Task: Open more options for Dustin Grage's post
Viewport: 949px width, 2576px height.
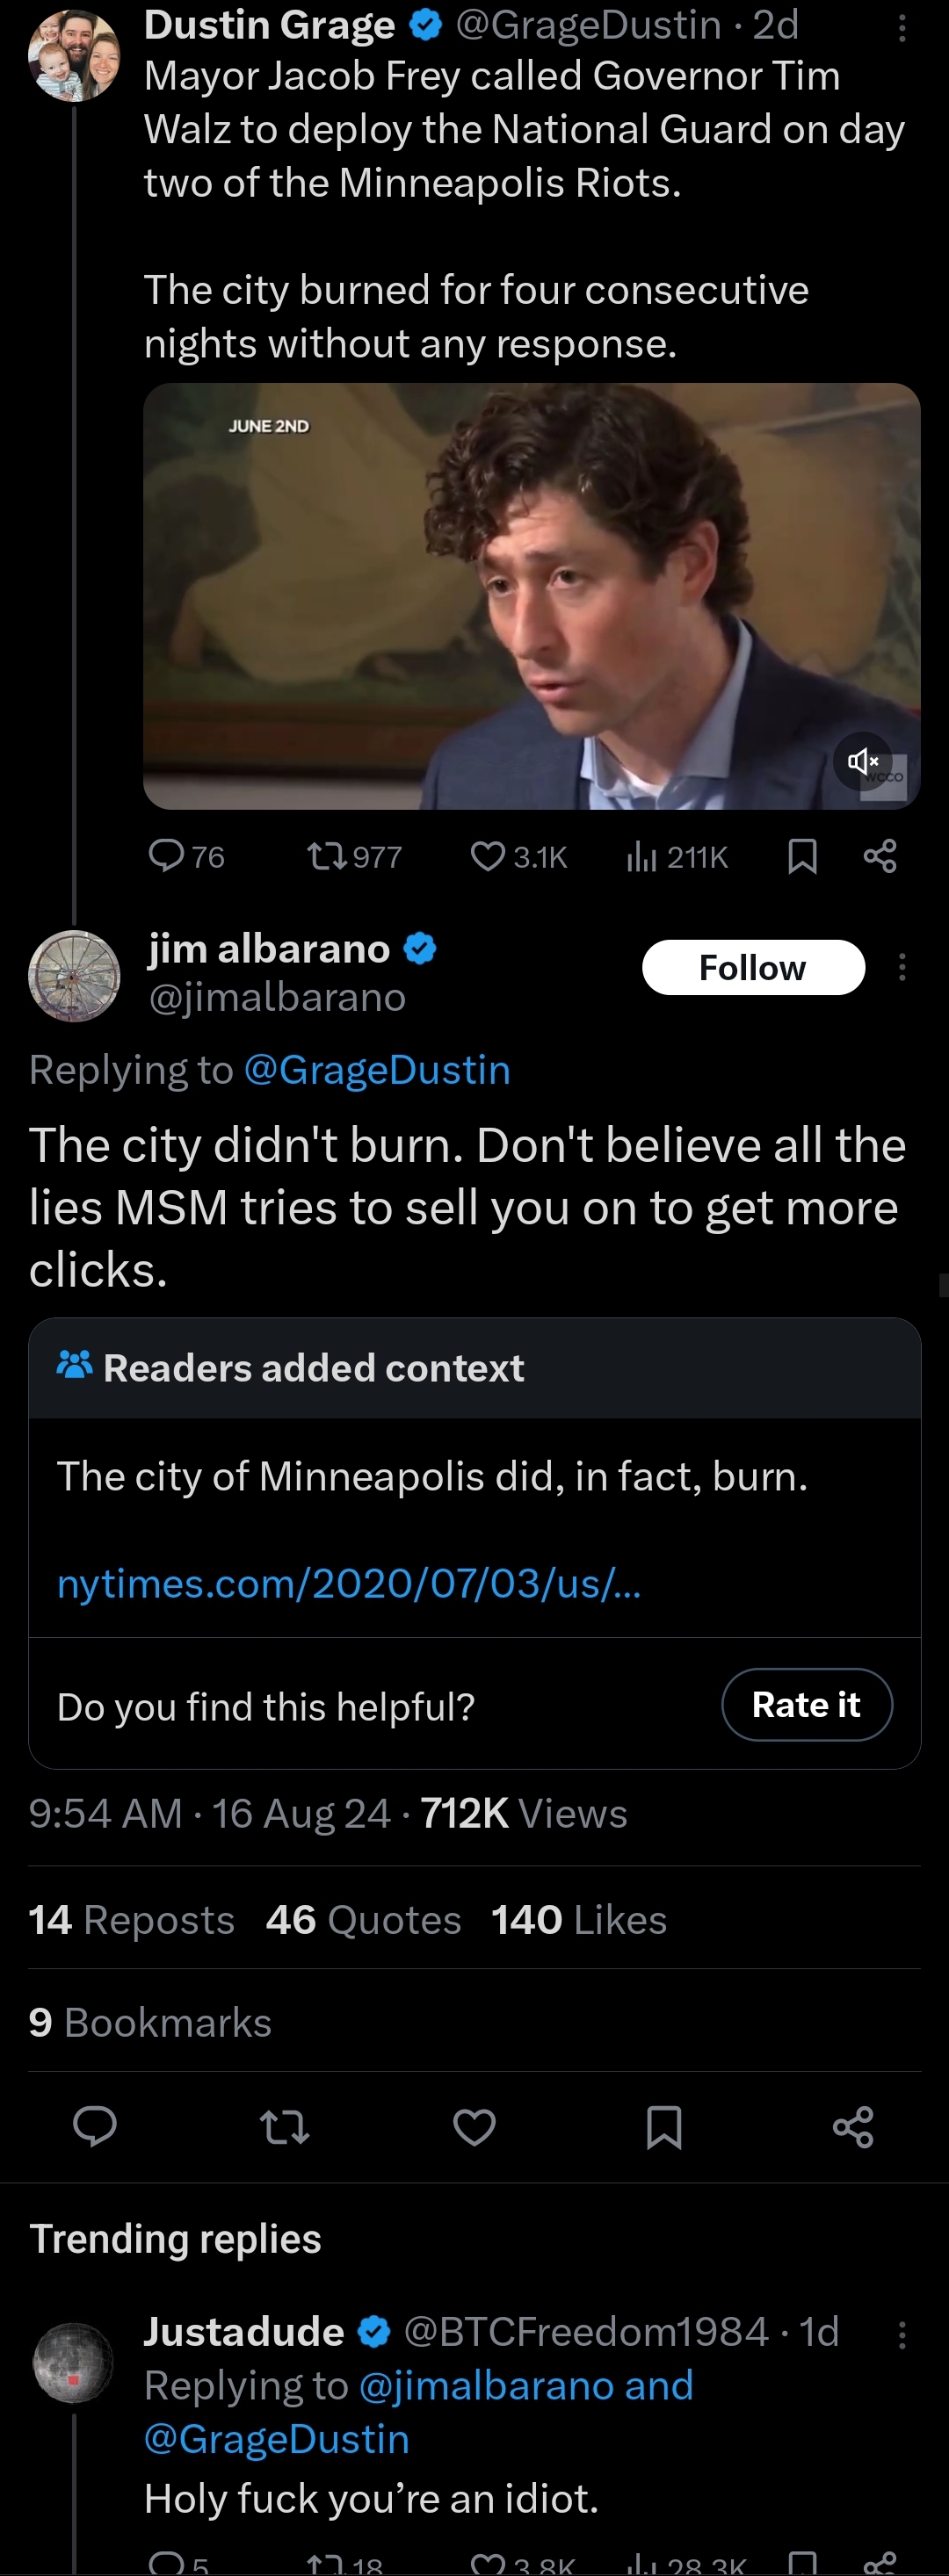Action: tap(902, 28)
